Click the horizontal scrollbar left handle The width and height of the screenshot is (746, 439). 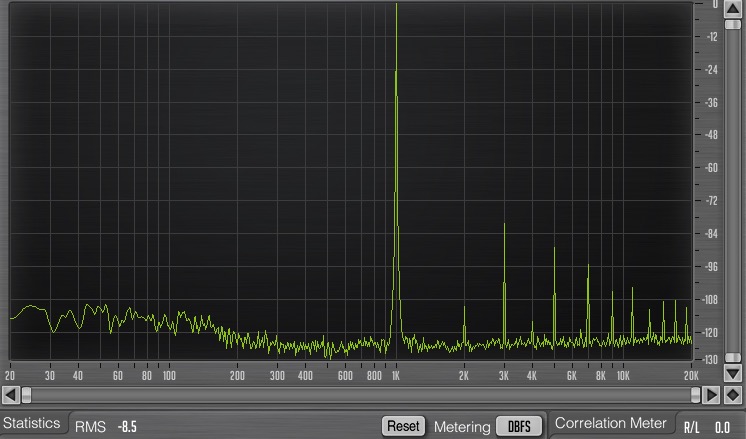coord(27,395)
